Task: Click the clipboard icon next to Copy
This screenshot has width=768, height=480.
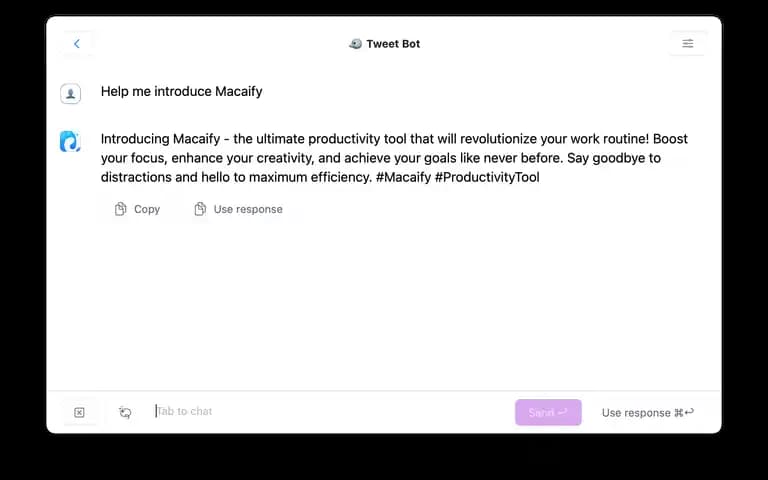Action: (120, 209)
